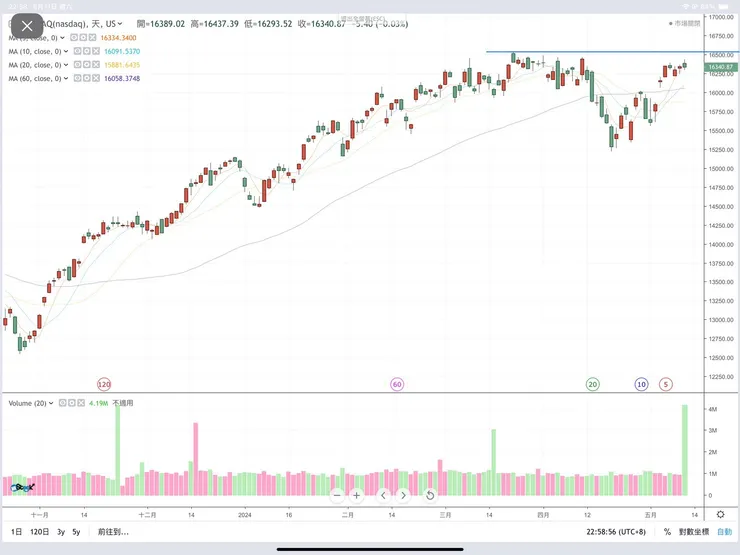This screenshot has height=555, width=740.
Task: Select the blue horizontal line at 16500
Action: (595, 52)
